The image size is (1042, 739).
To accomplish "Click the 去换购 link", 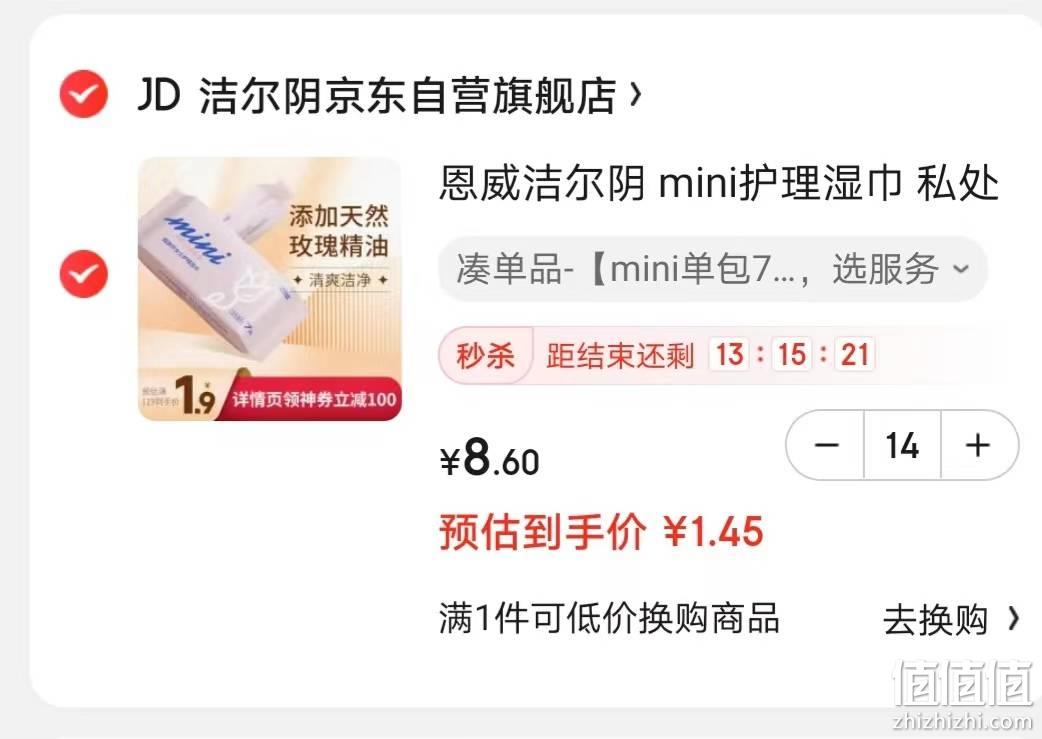I will coord(935,620).
